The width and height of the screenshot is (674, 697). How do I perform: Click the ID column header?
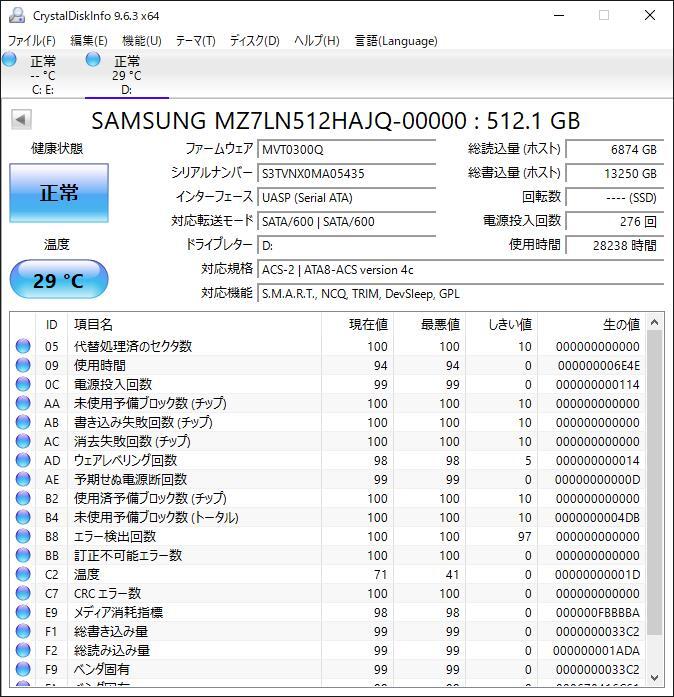pos(52,324)
